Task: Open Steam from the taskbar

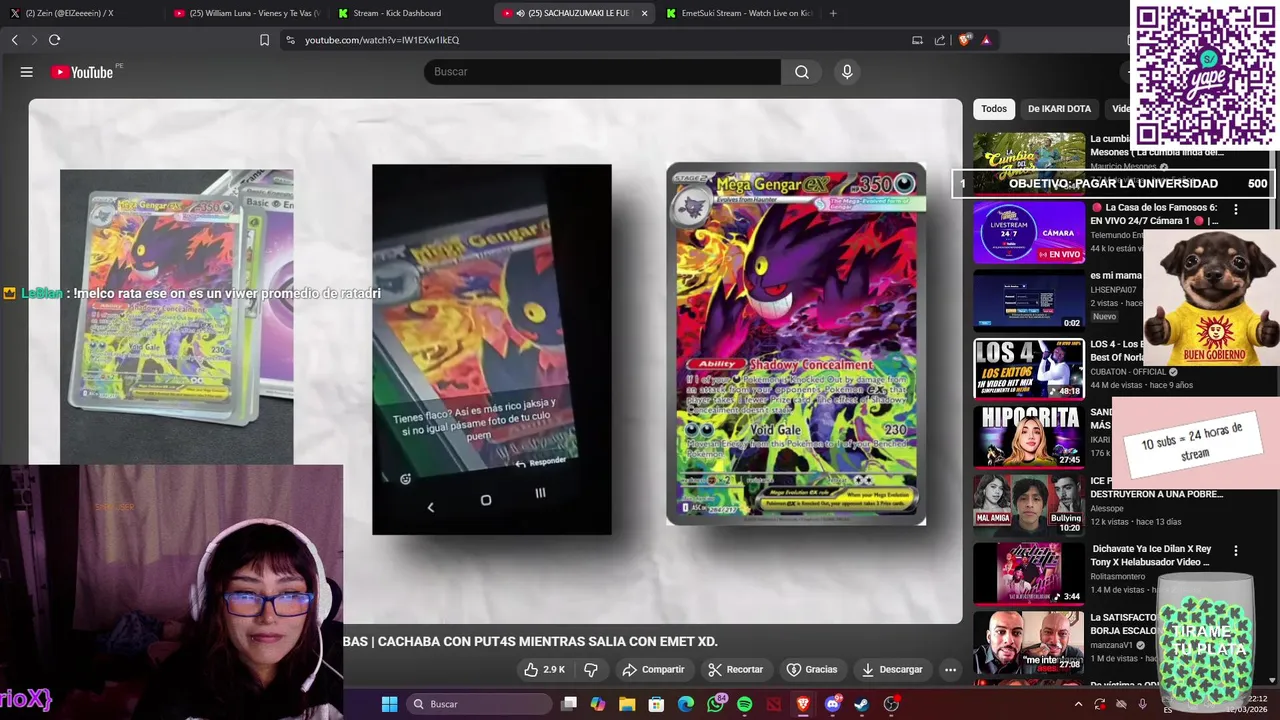Action: coord(861,704)
